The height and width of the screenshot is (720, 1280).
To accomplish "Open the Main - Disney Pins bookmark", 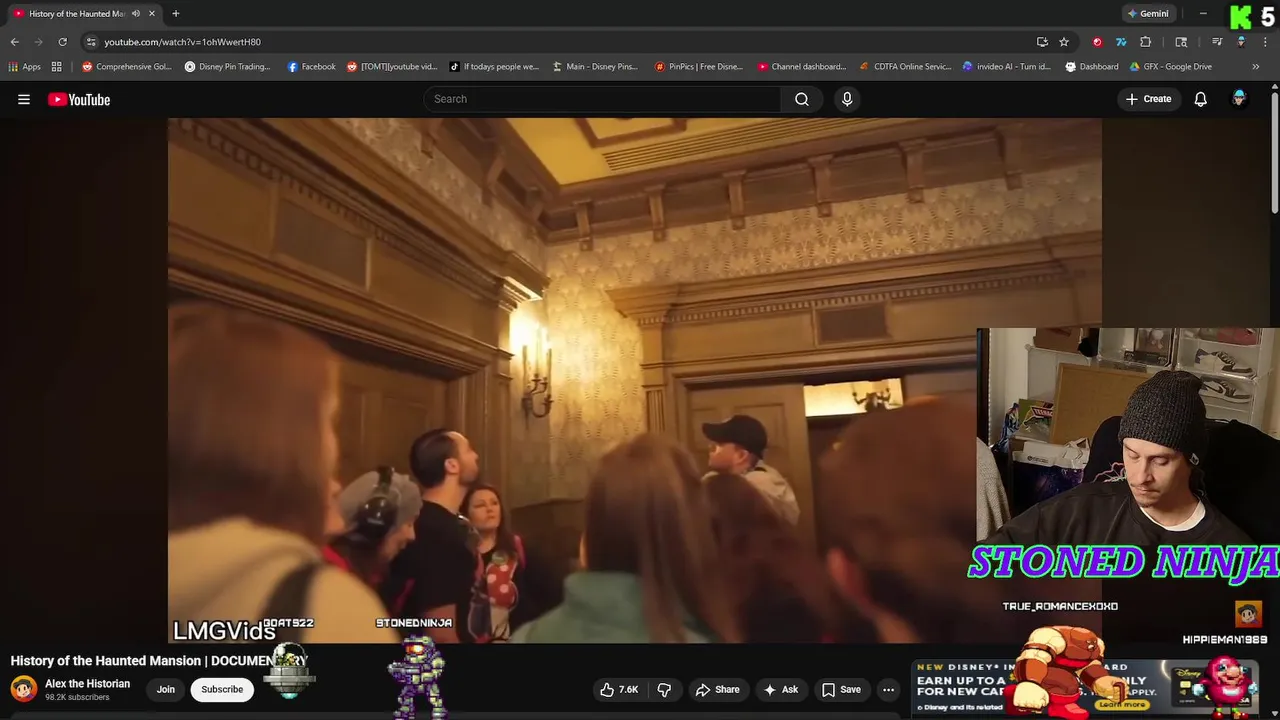I will (x=595, y=67).
